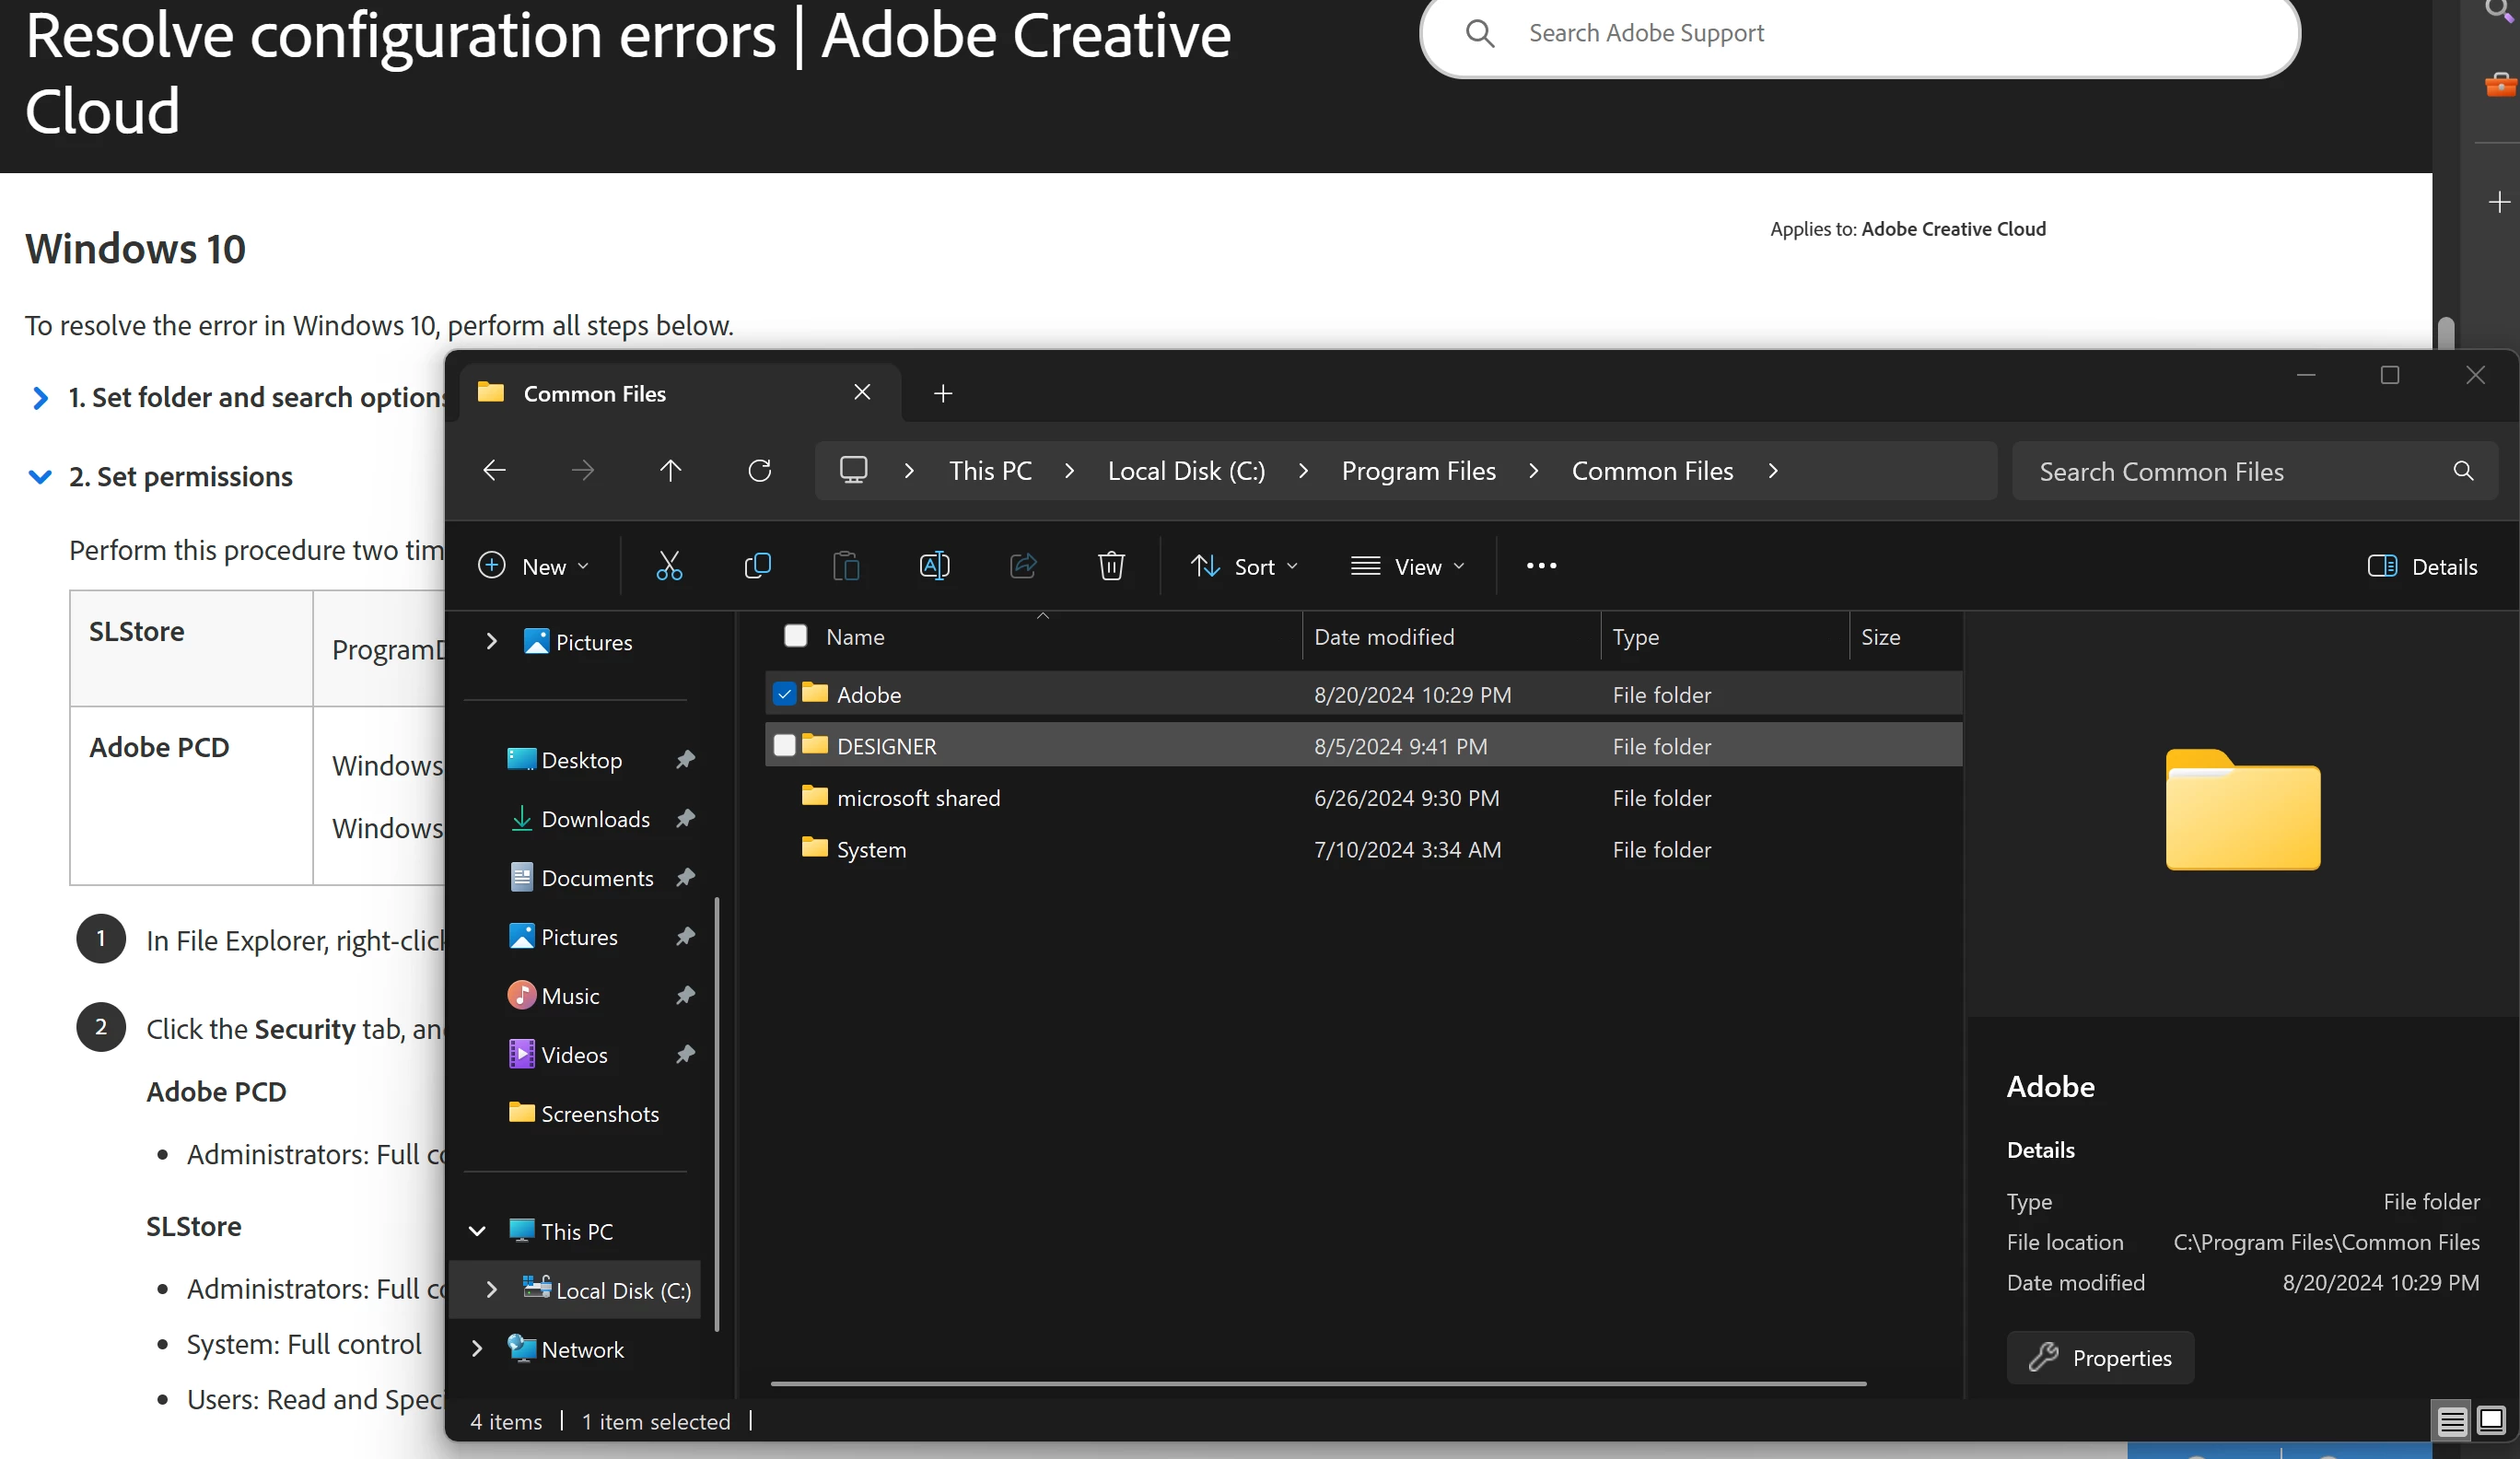Image resolution: width=2520 pixels, height=1459 pixels.
Task: Click the Properties button
Action: tap(2099, 1357)
